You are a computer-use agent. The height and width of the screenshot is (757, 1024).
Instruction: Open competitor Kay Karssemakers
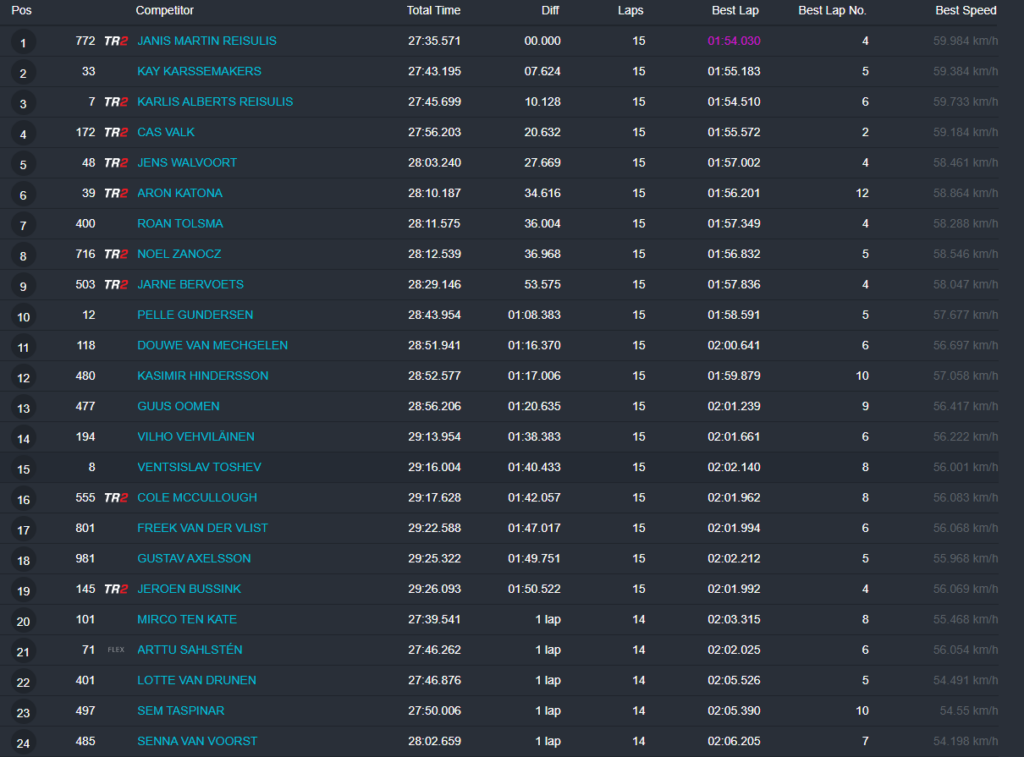pos(199,72)
